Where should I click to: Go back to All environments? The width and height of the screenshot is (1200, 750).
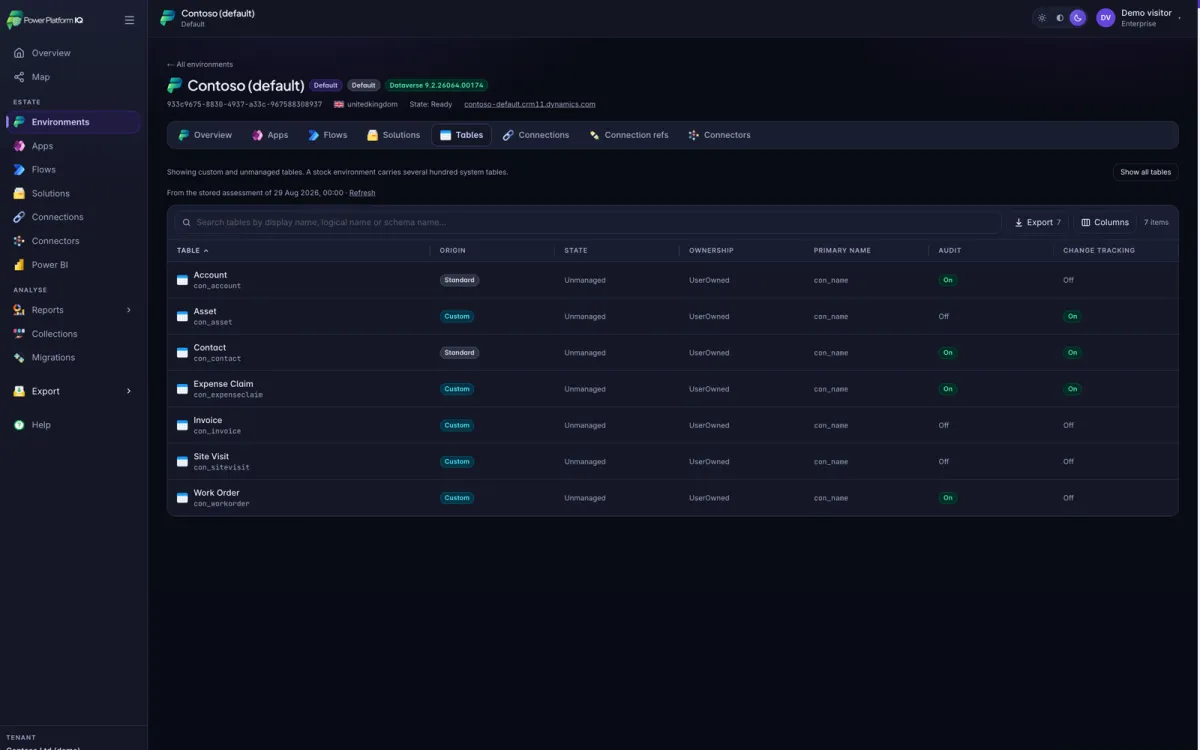pos(200,64)
